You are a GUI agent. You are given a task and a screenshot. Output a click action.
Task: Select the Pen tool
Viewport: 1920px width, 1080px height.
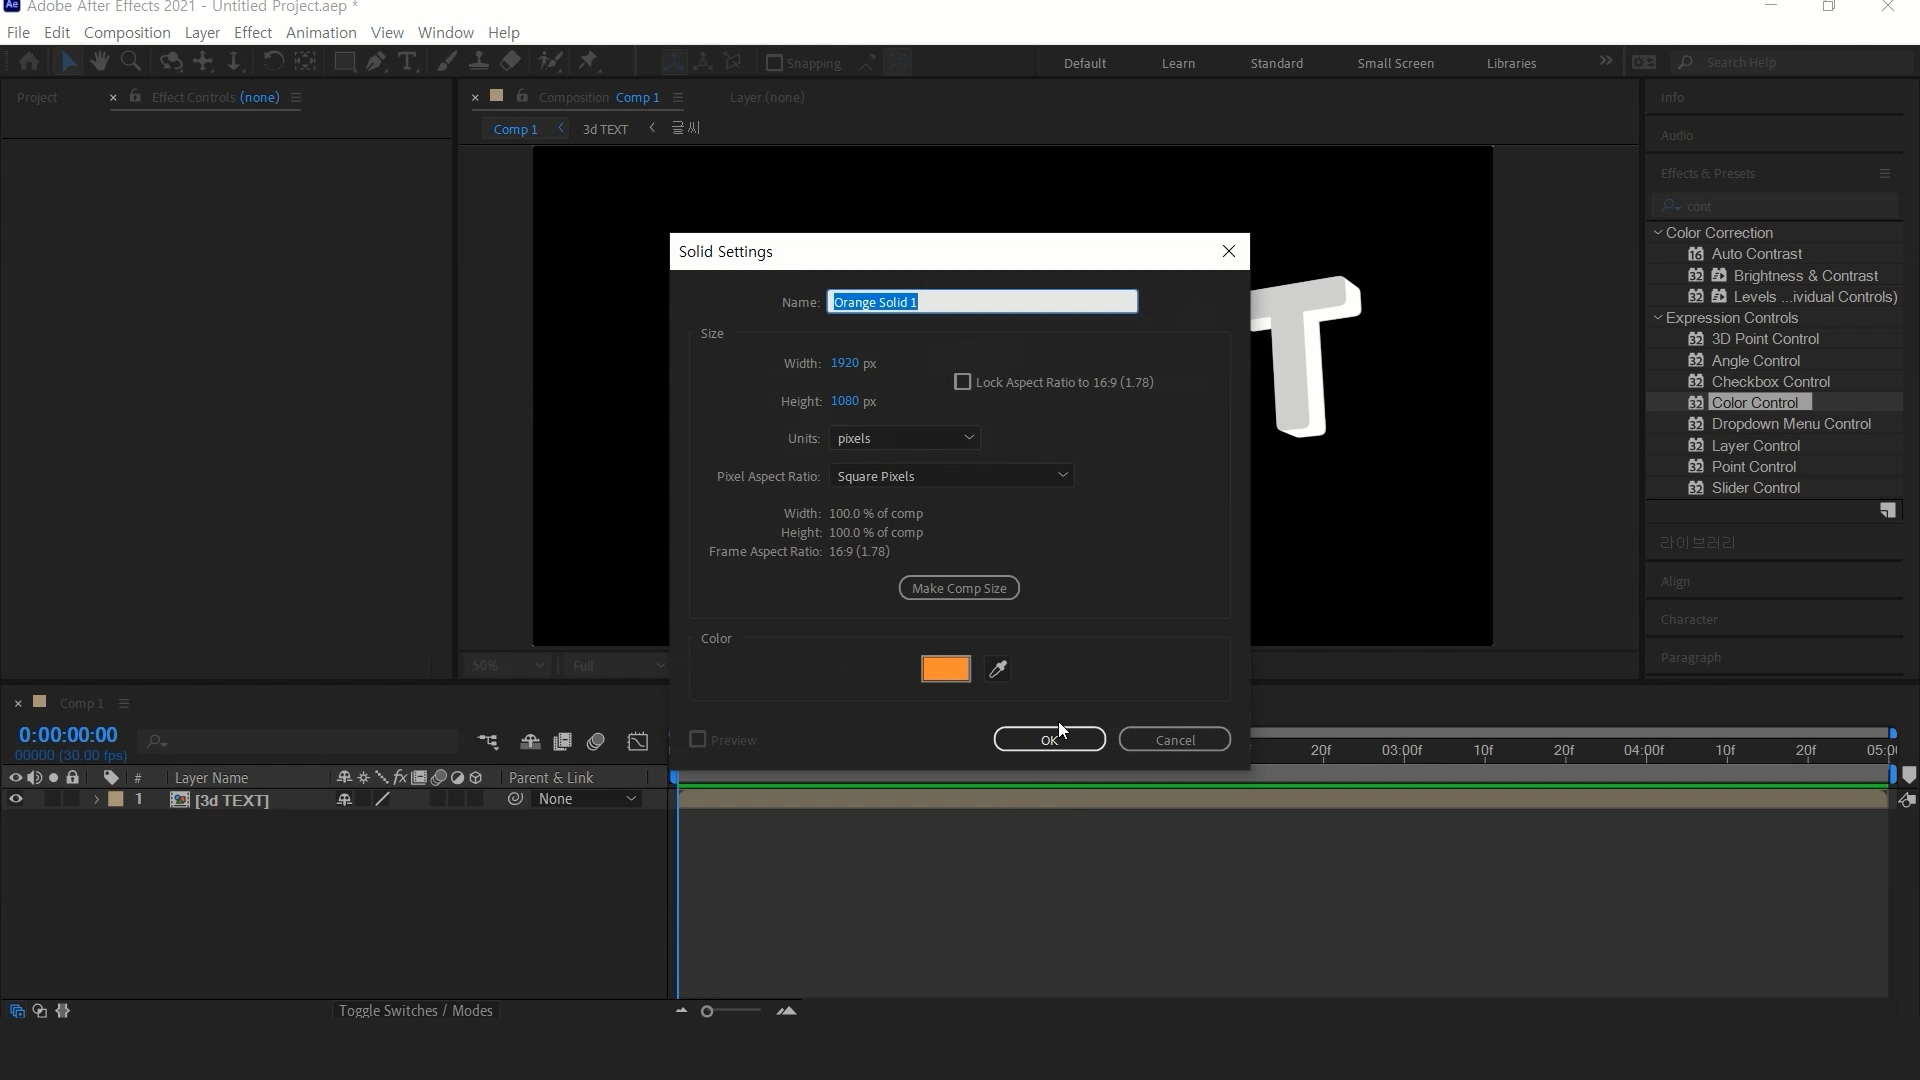coord(376,62)
